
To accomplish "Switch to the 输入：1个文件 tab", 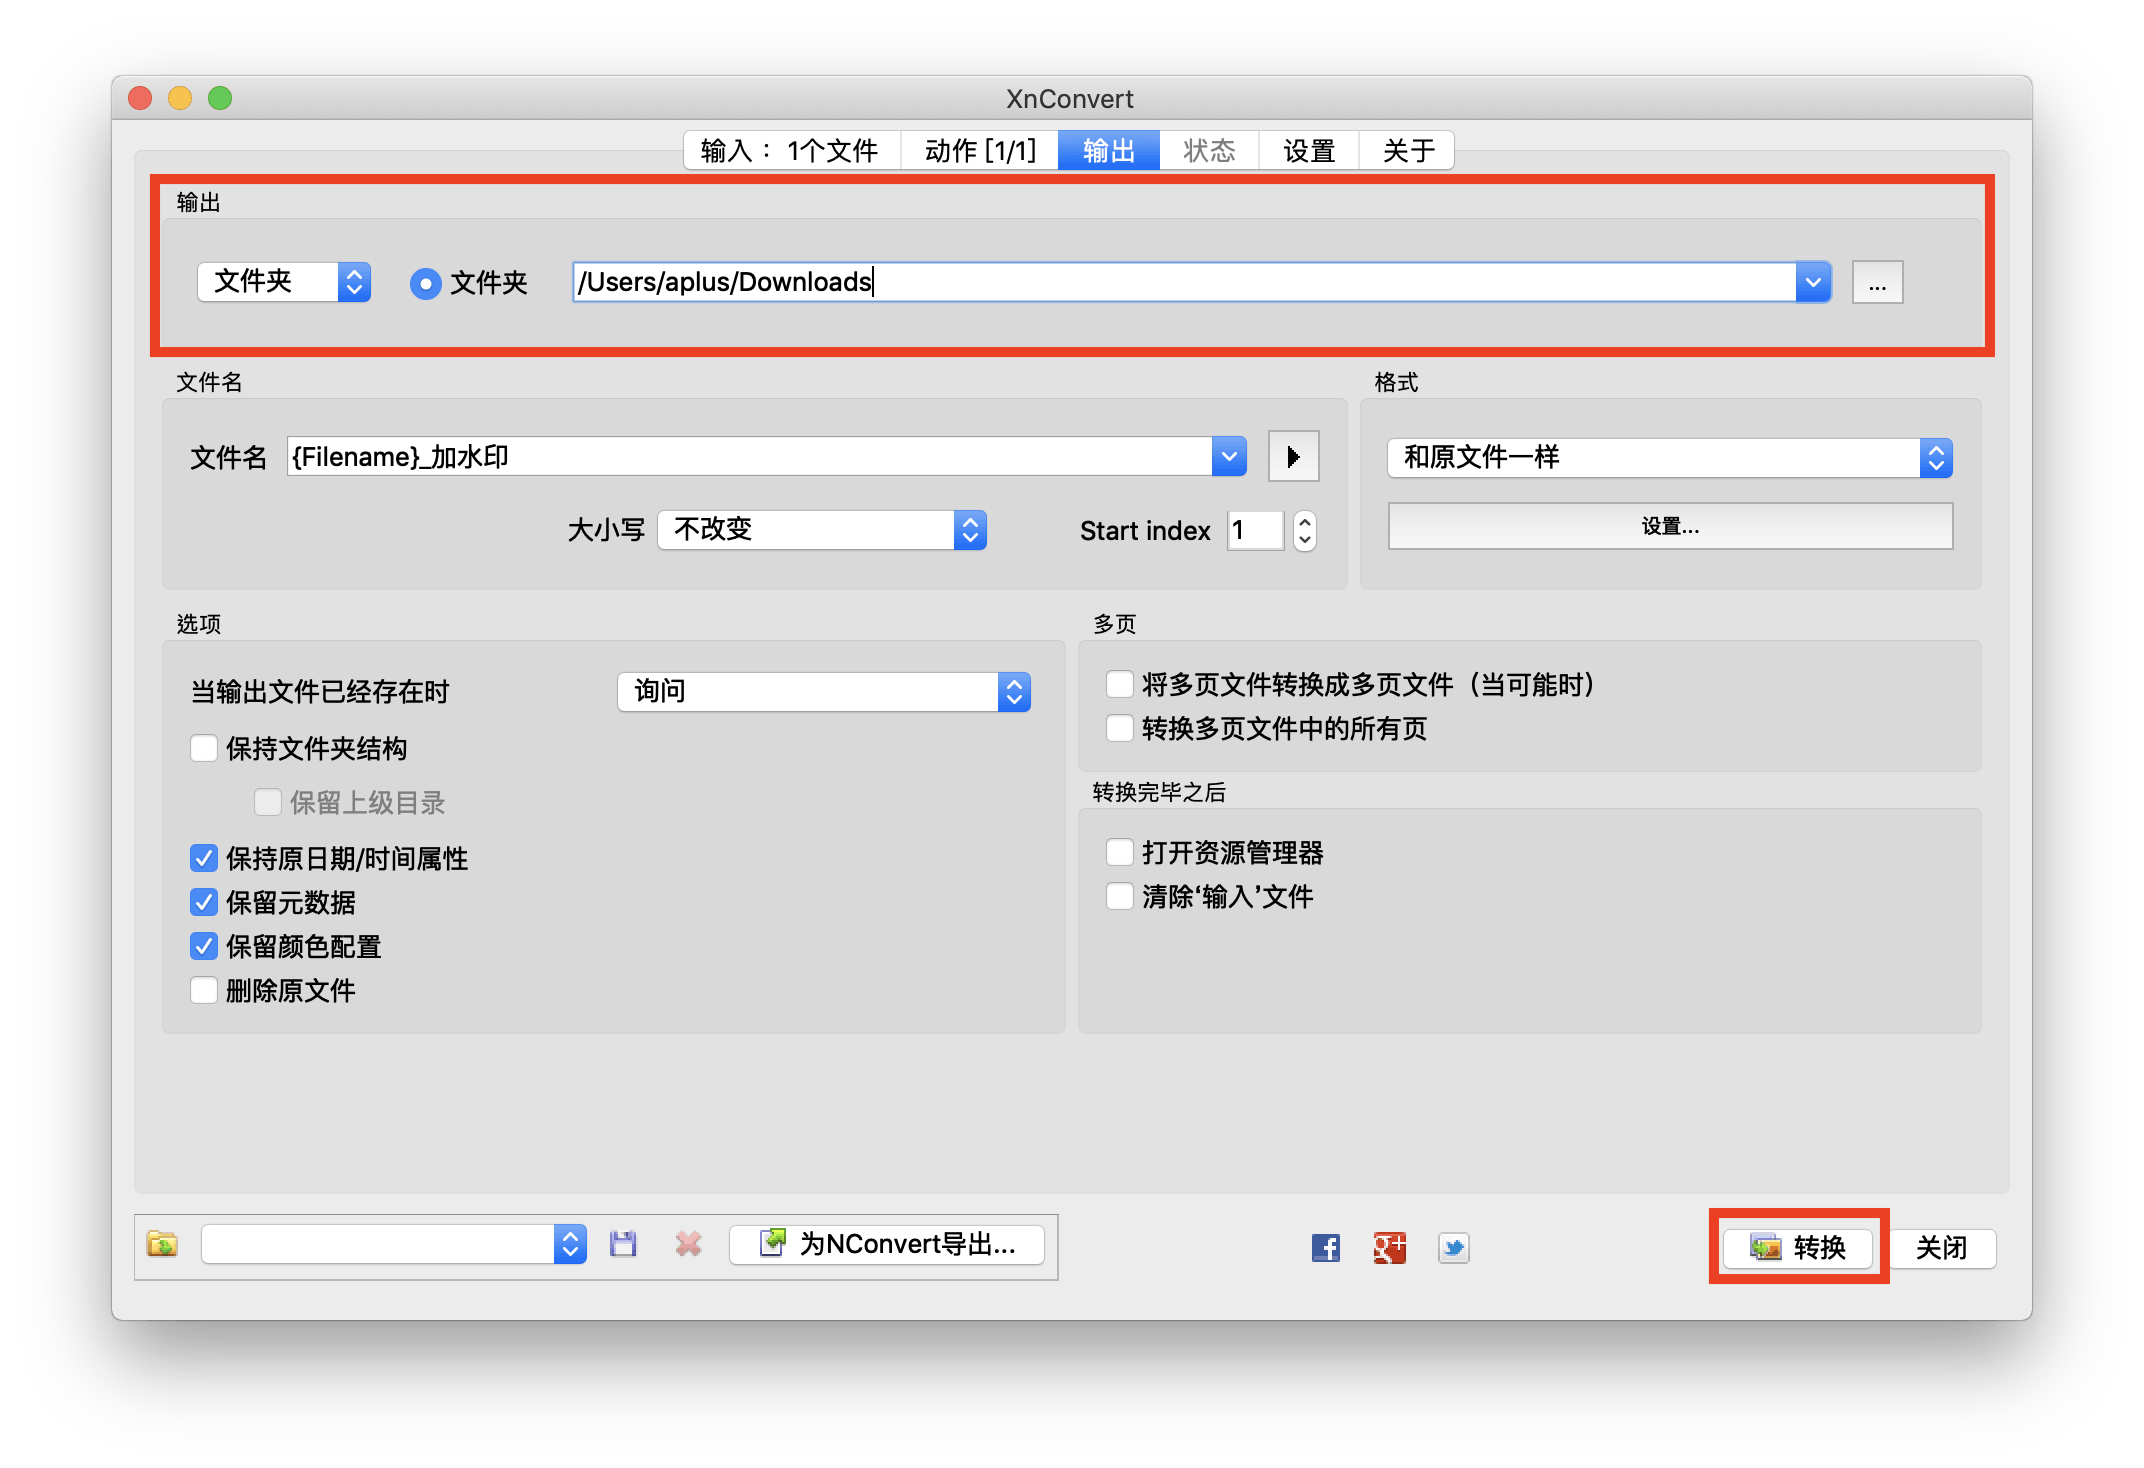I will [x=792, y=151].
